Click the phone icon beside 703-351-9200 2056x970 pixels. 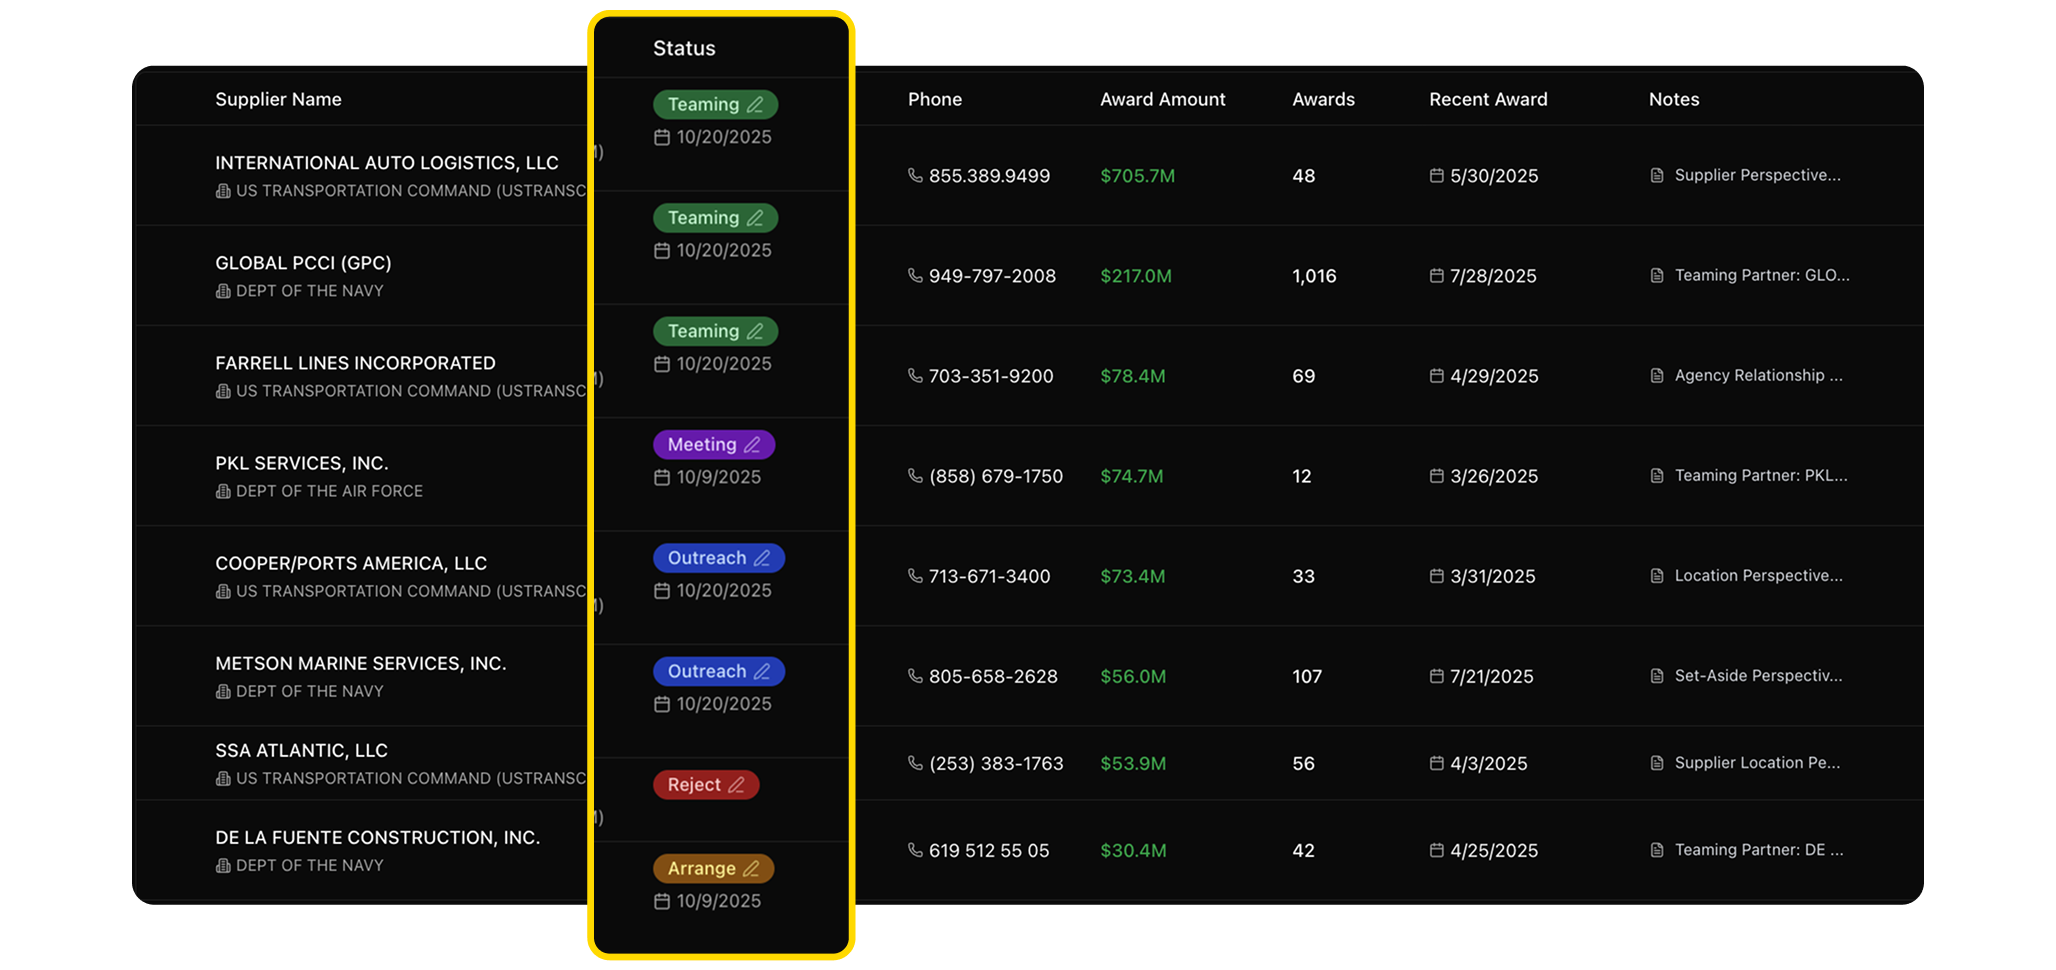[x=915, y=376]
